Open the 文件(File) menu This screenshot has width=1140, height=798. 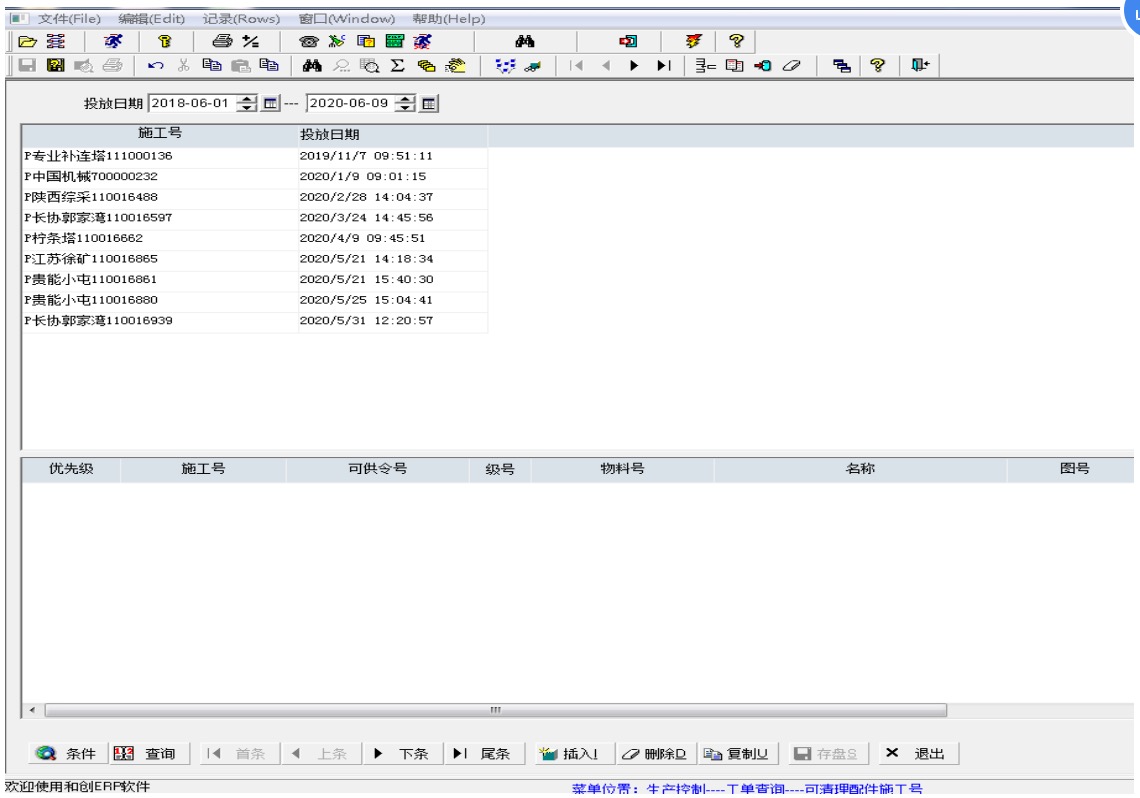[69, 19]
